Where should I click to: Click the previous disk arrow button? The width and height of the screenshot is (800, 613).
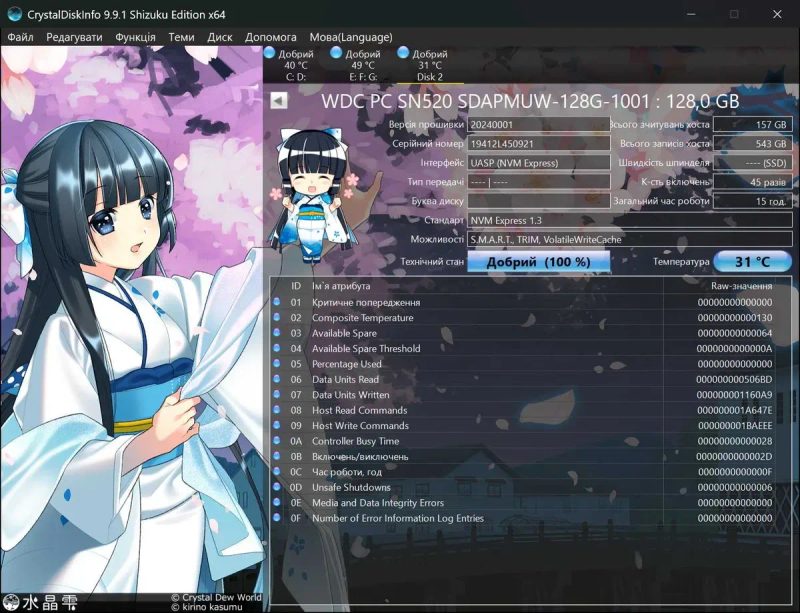(x=279, y=101)
